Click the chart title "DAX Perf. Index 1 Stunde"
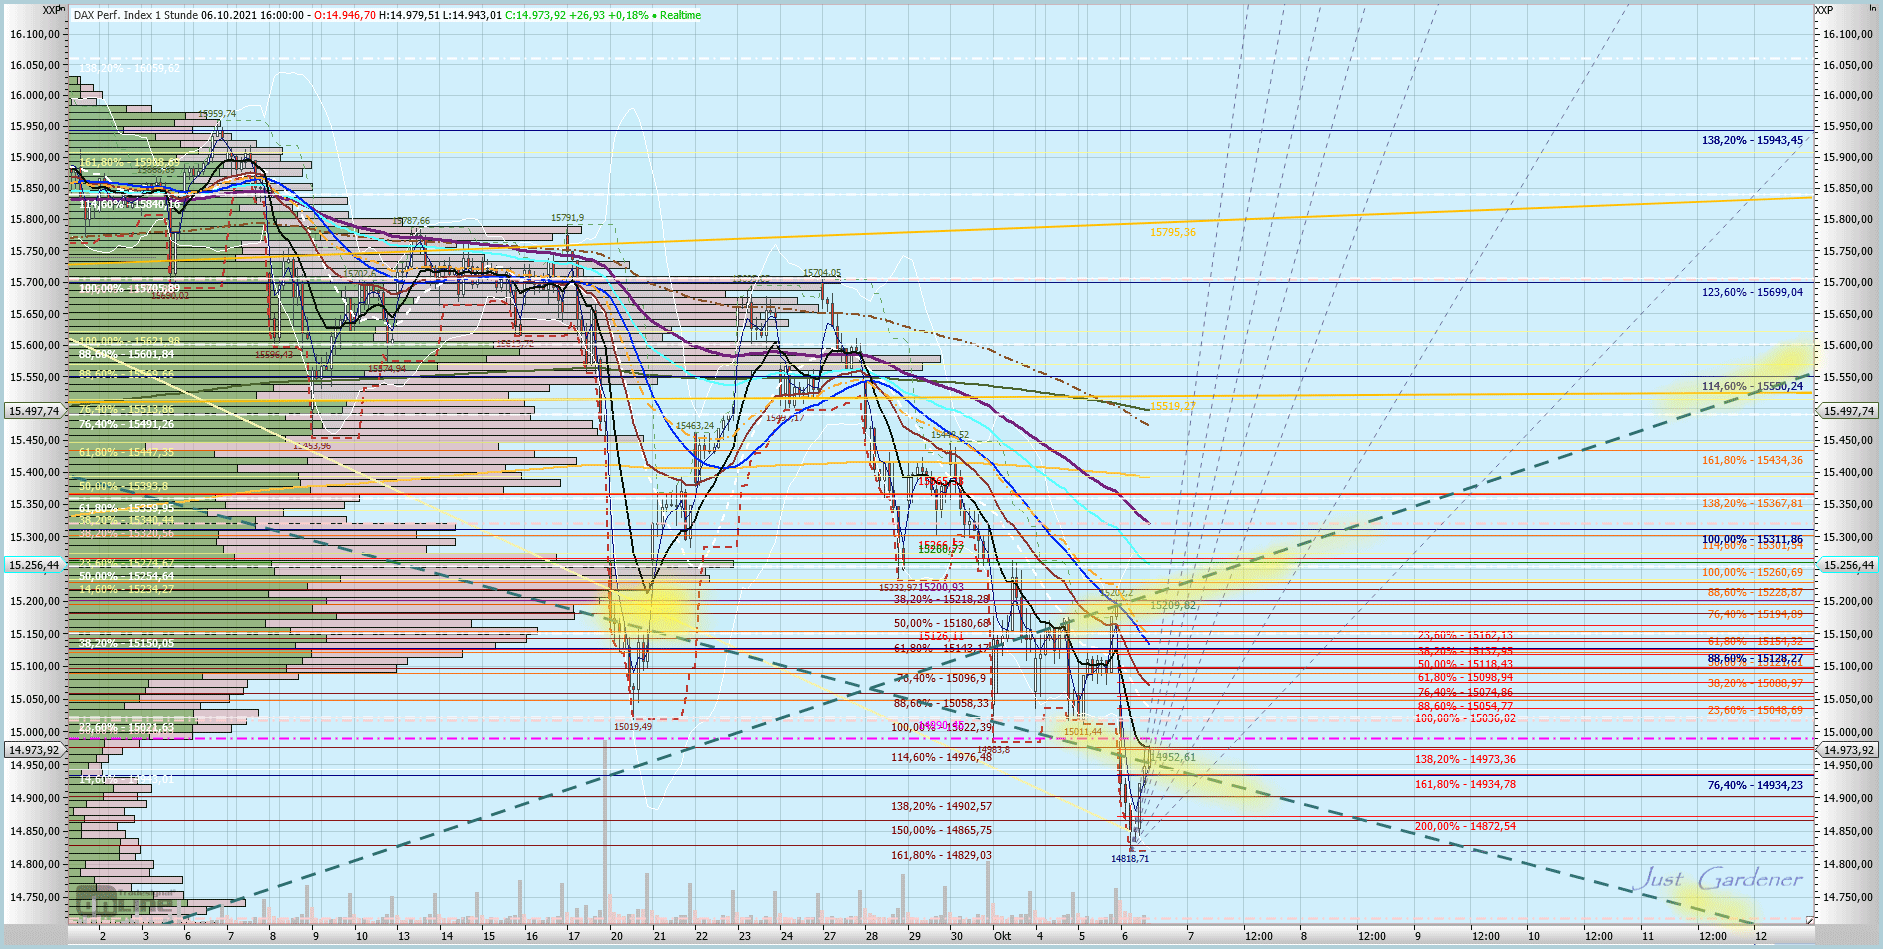1883x949 pixels. (x=135, y=16)
